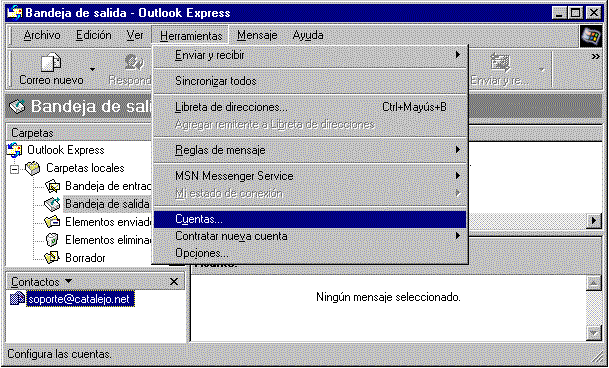Show more toolbar buttons chevron
Image resolution: width=609 pixels, height=368 pixels.
[x=595, y=57]
